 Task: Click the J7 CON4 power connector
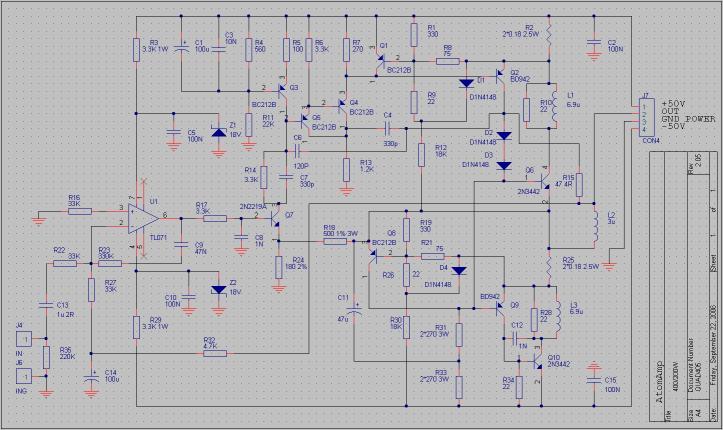(646, 118)
